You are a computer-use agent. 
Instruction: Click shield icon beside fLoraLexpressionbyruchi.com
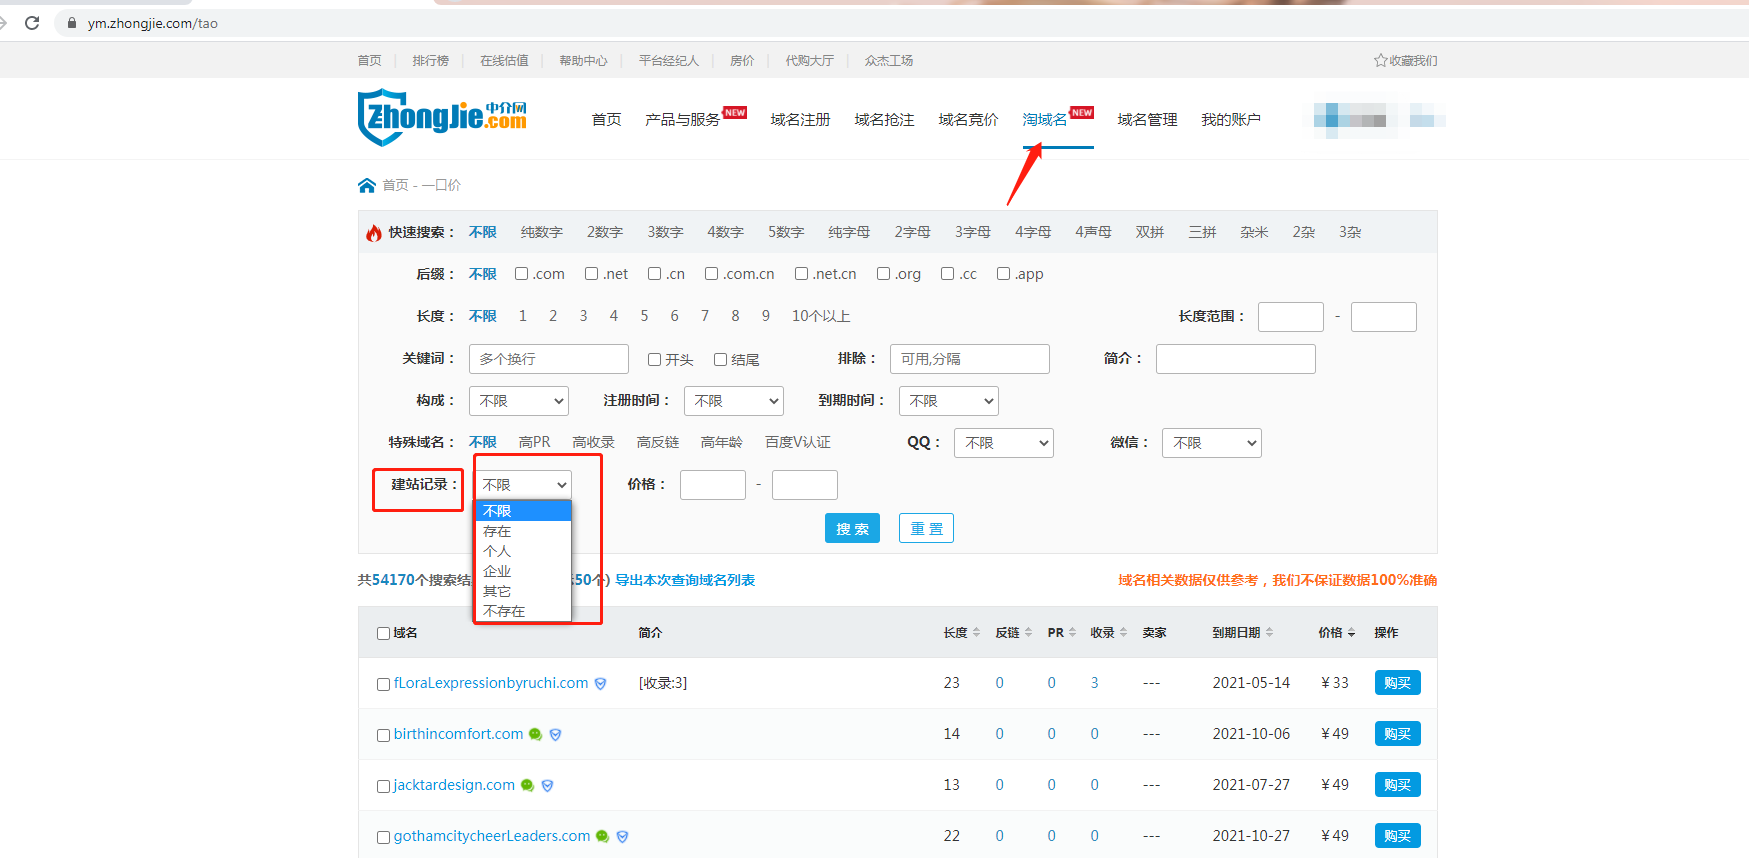(600, 684)
